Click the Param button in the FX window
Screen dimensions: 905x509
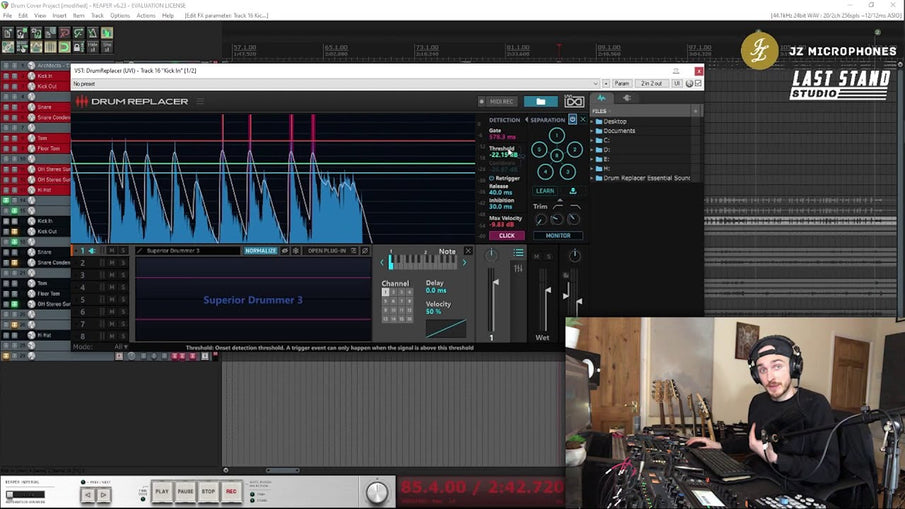click(622, 84)
